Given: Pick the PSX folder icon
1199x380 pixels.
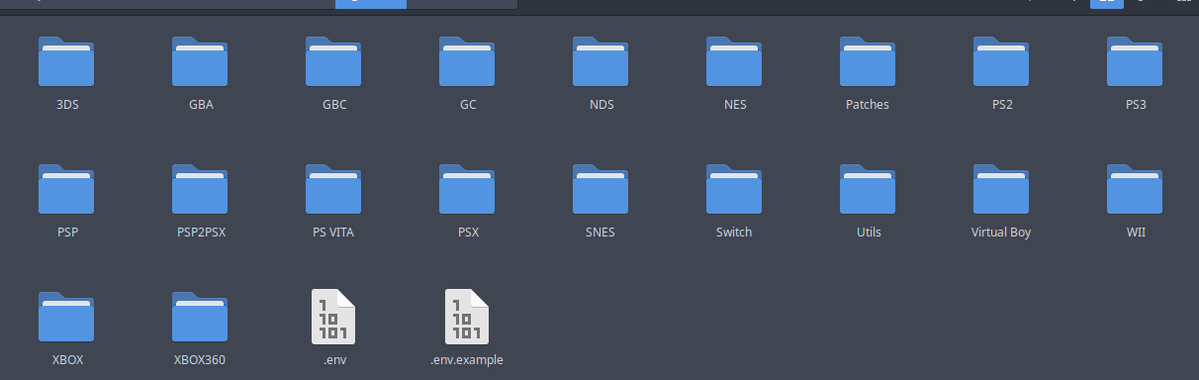Looking at the screenshot, I should tap(466, 190).
